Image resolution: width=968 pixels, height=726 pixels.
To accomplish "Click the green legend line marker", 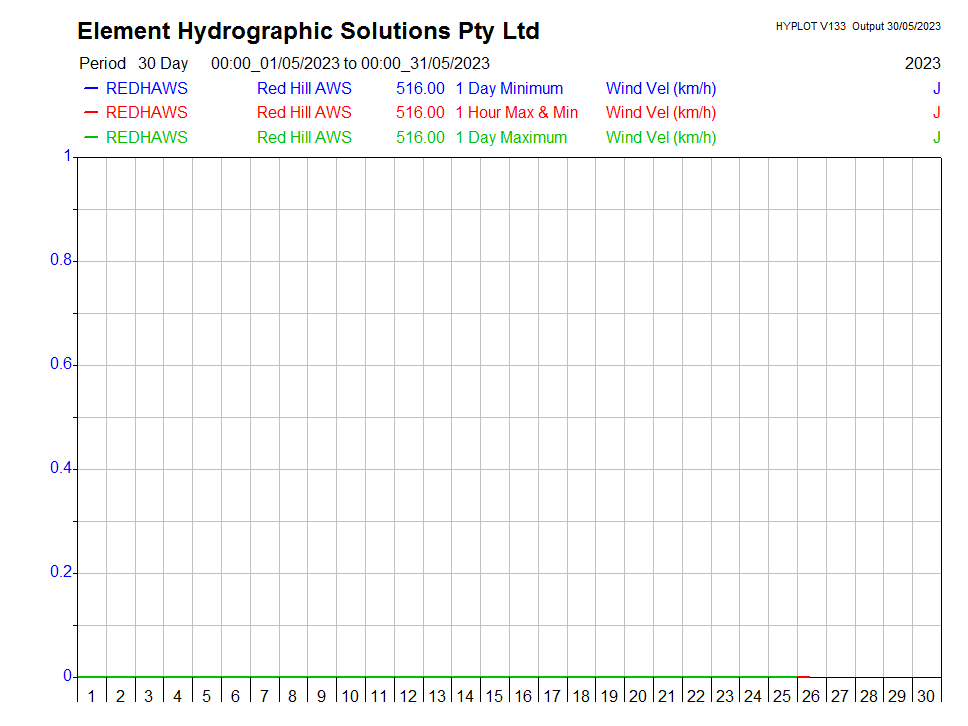I will (91, 138).
